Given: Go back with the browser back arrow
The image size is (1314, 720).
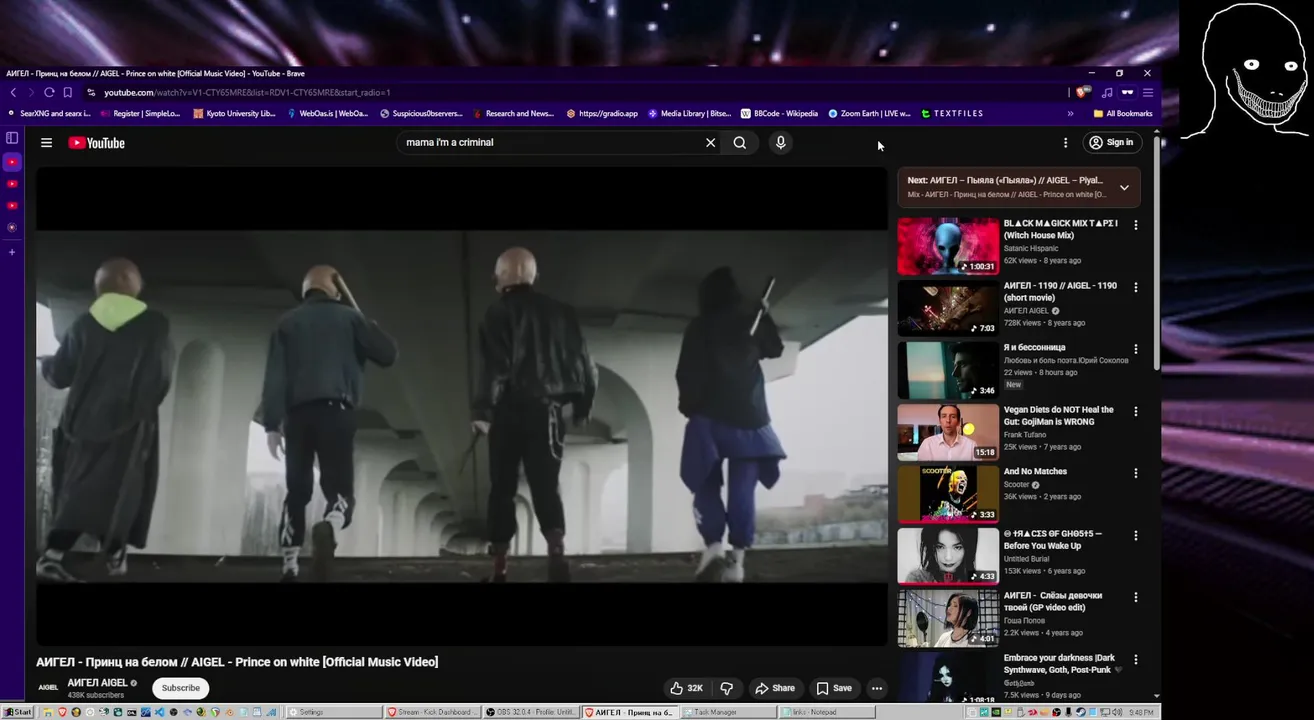Looking at the screenshot, I should [13, 92].
